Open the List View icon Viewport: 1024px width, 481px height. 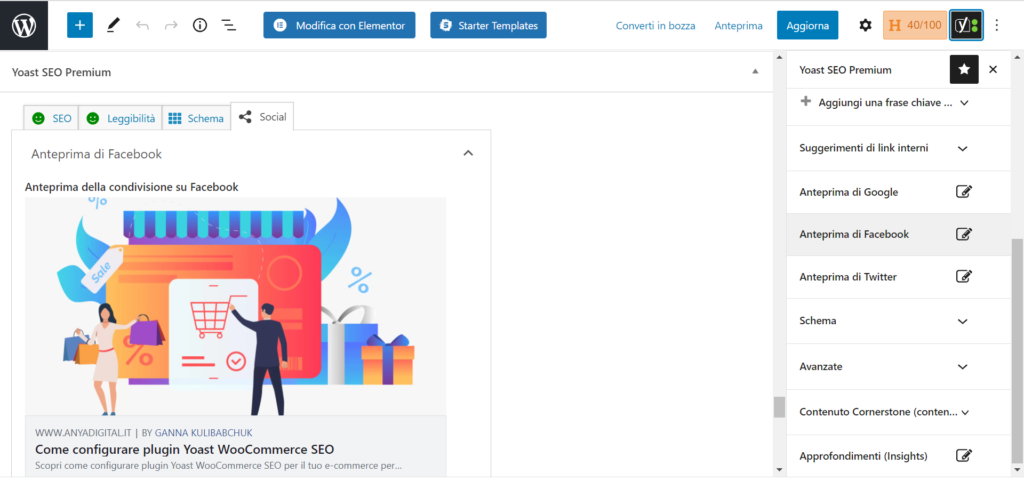(228, 25)
